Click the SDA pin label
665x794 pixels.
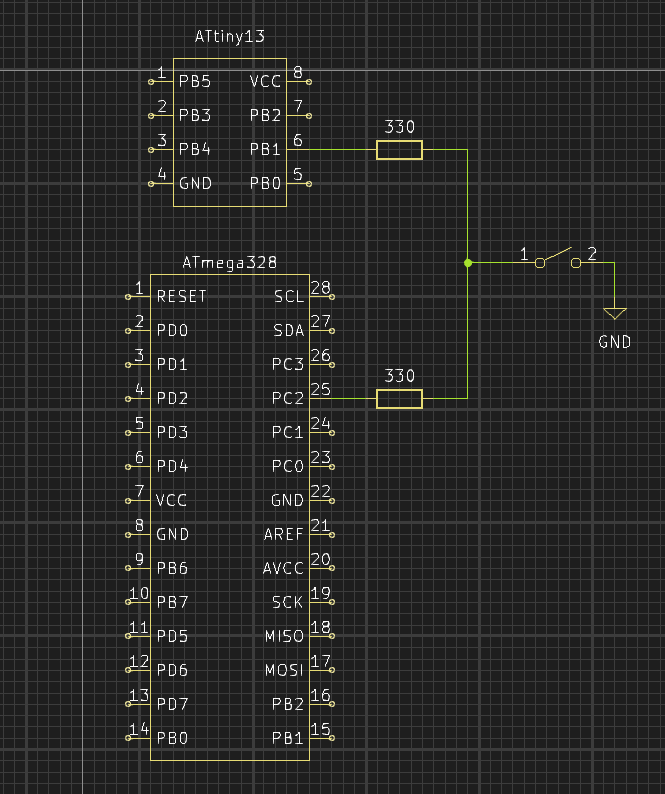tap(289, 330)
